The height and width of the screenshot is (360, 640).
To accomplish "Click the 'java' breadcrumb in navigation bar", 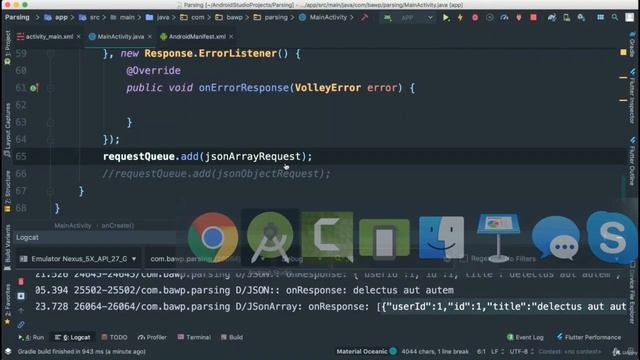I will tap(158, 18).
